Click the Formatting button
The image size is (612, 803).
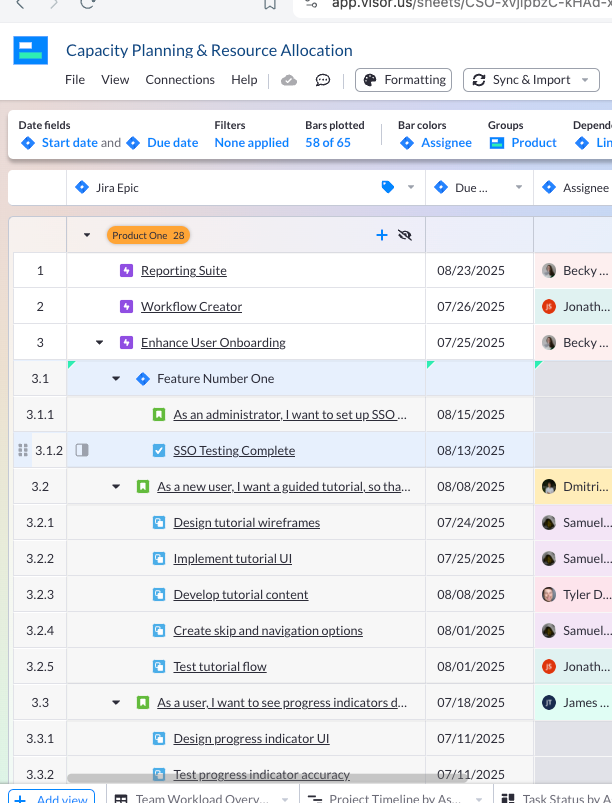404,80
